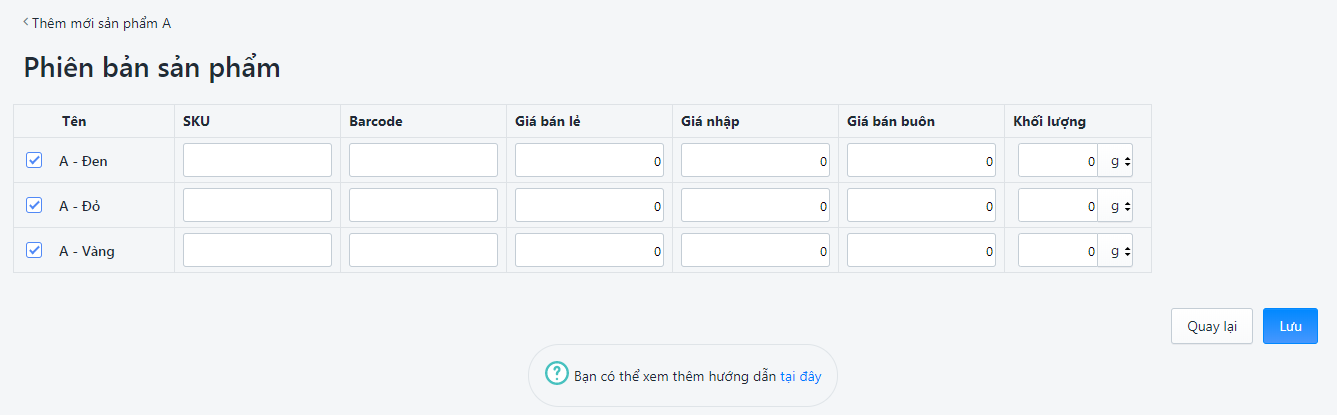This screenshot has width=1337, height=415.
Task: Uncheck the A - Đen variant checkbox
Action: 34,160
